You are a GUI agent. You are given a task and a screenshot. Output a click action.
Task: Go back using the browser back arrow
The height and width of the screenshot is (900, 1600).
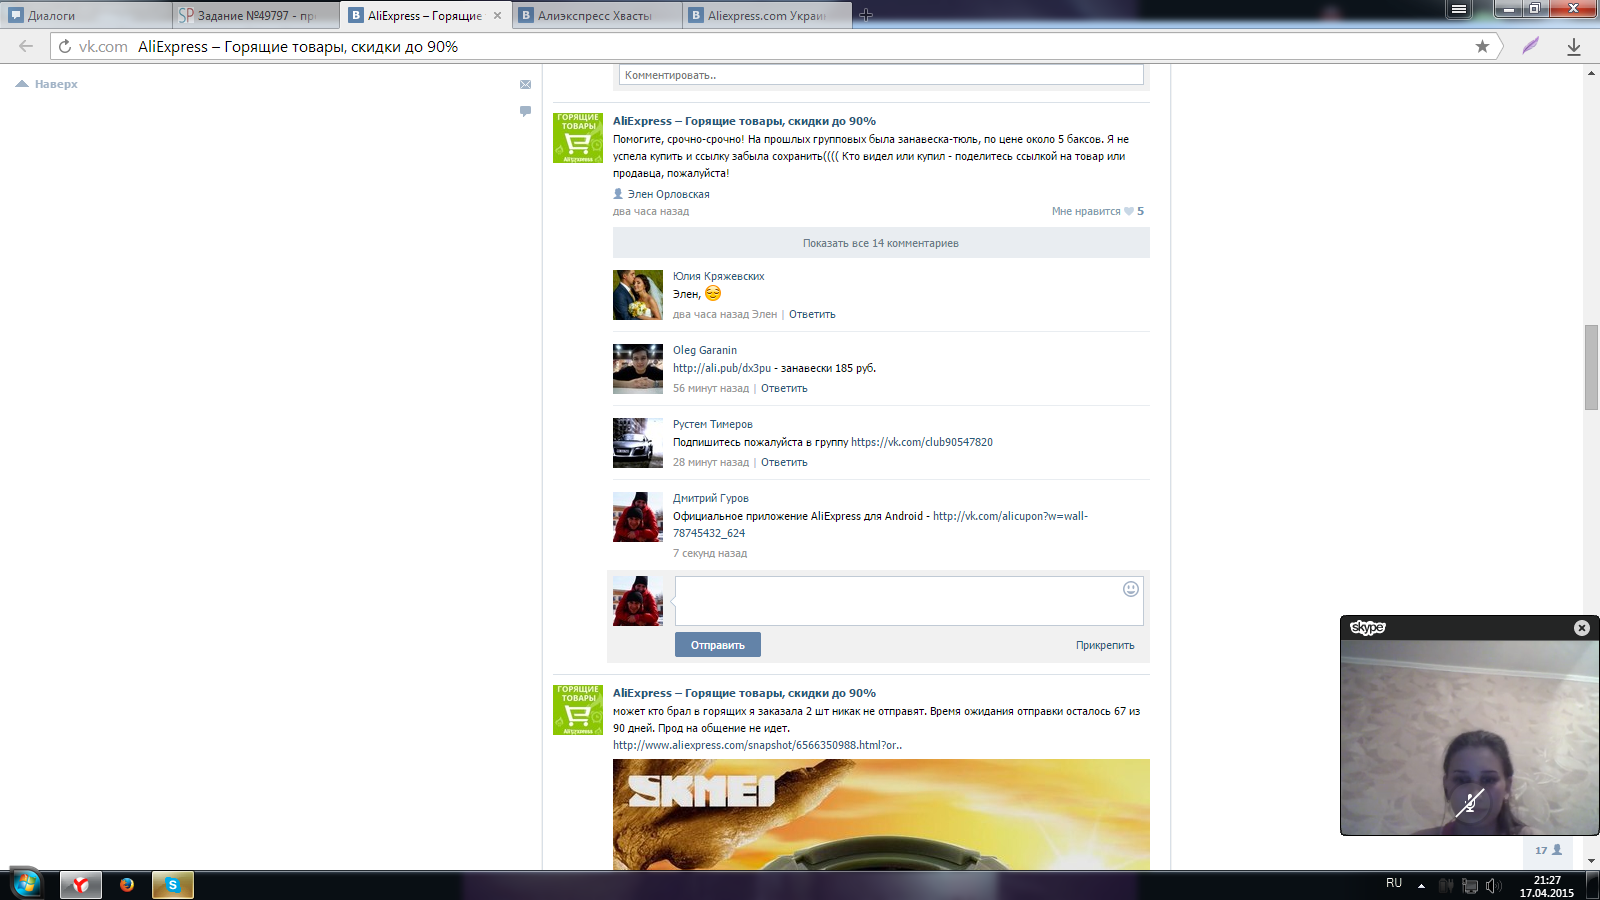pos(26,46)
